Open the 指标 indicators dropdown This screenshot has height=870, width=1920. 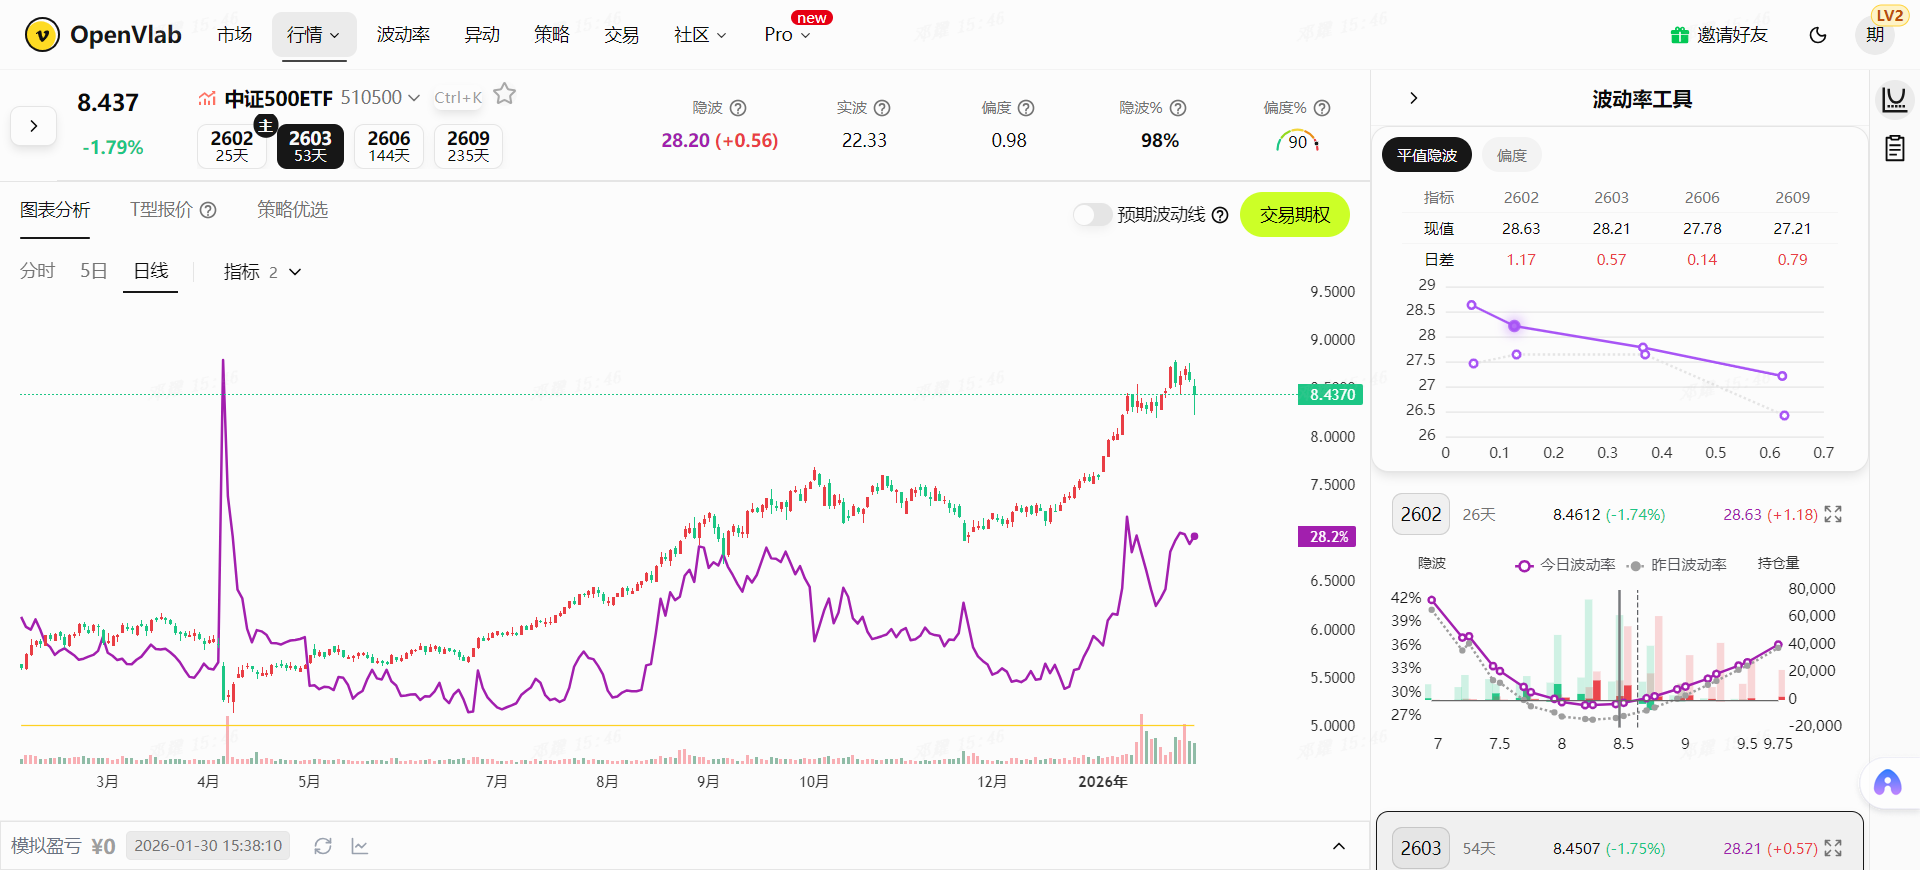pos(262,272)
